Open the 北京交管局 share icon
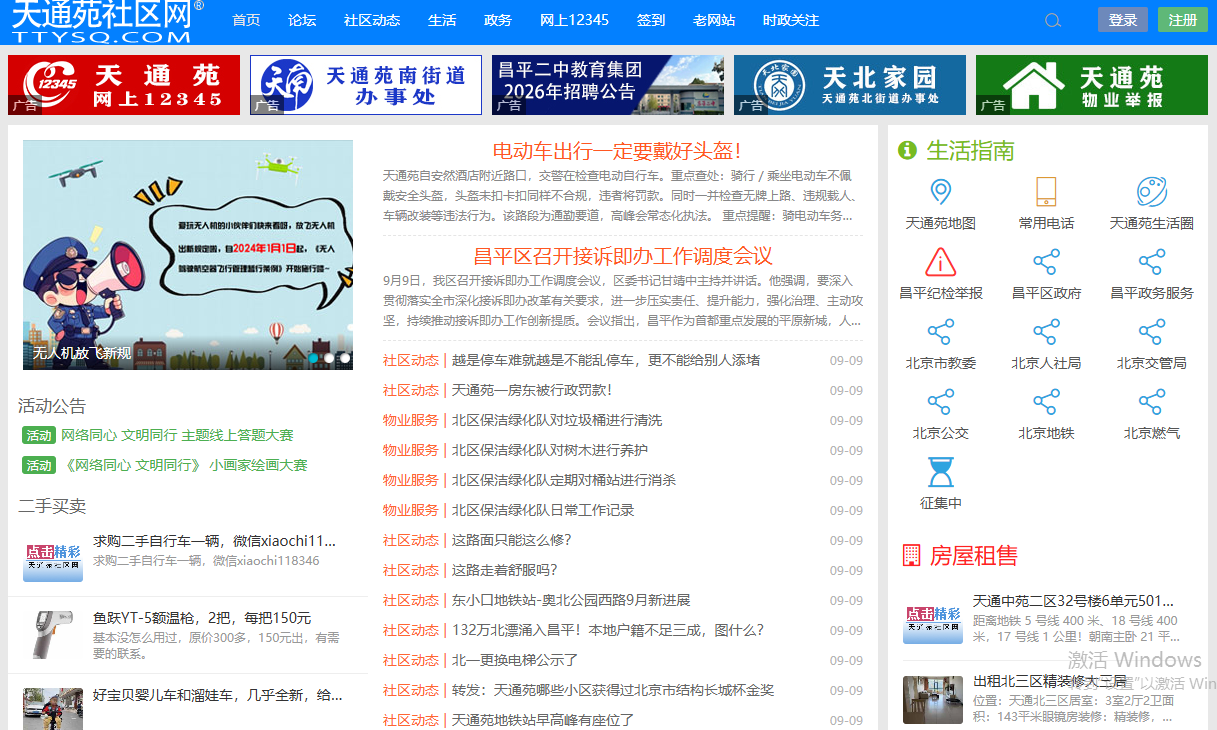This screenshot has width=1217, height=730. tap(1152, 332)
